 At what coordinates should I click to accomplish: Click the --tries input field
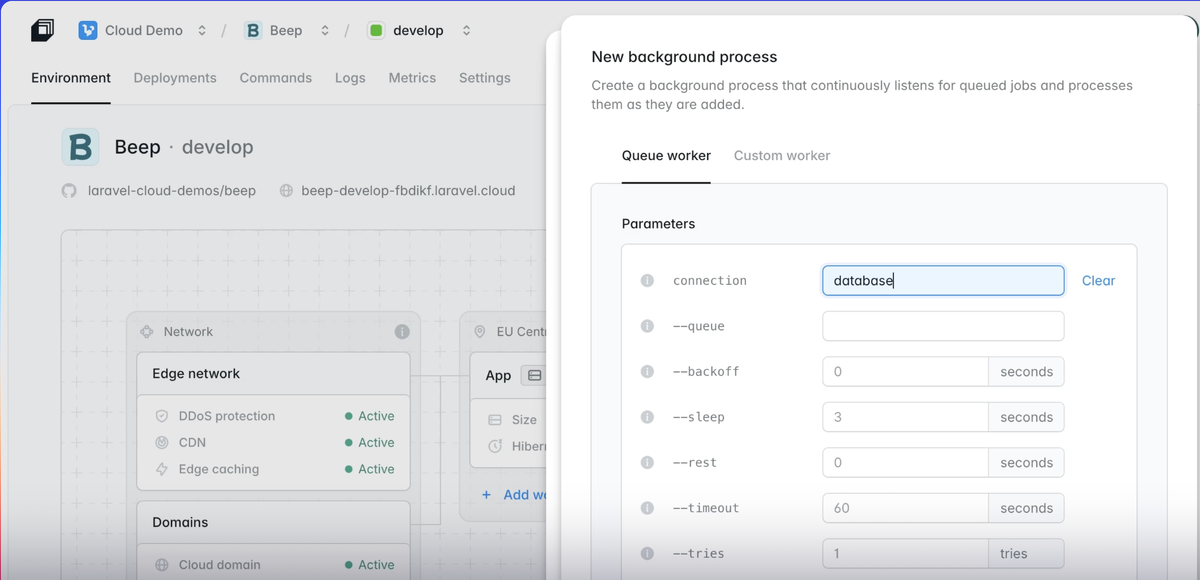905,553
